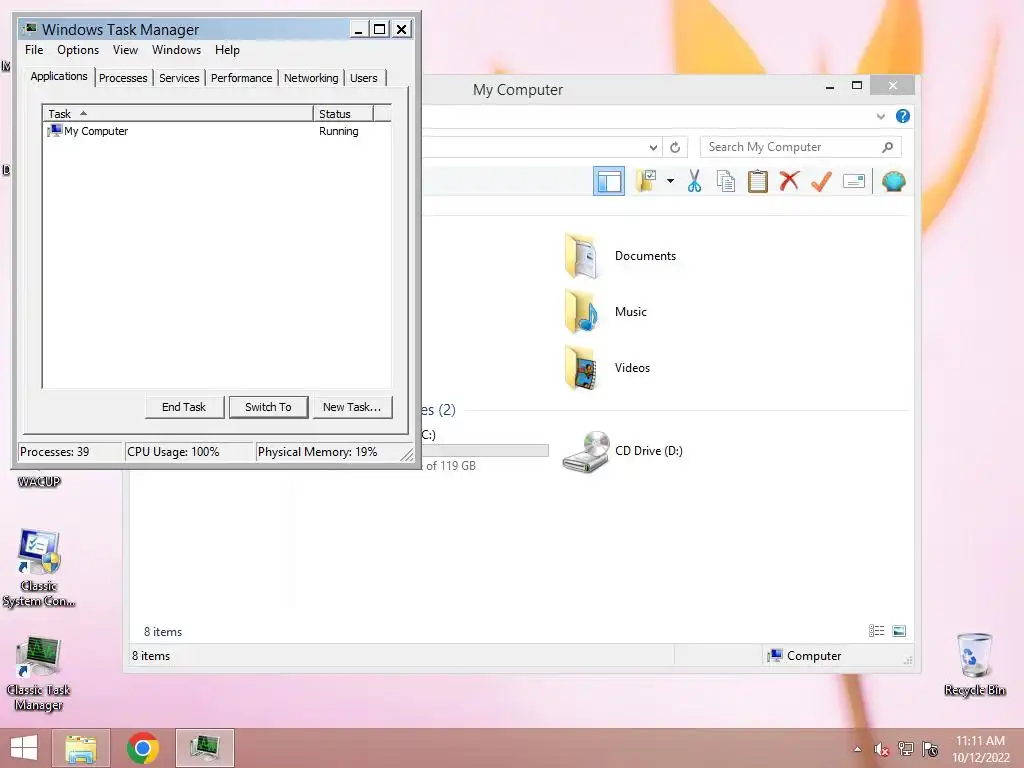Click the Refresh button beside address bar
Image resolution: width=1024 pixels, height=768 pixels.
(675, 148)
